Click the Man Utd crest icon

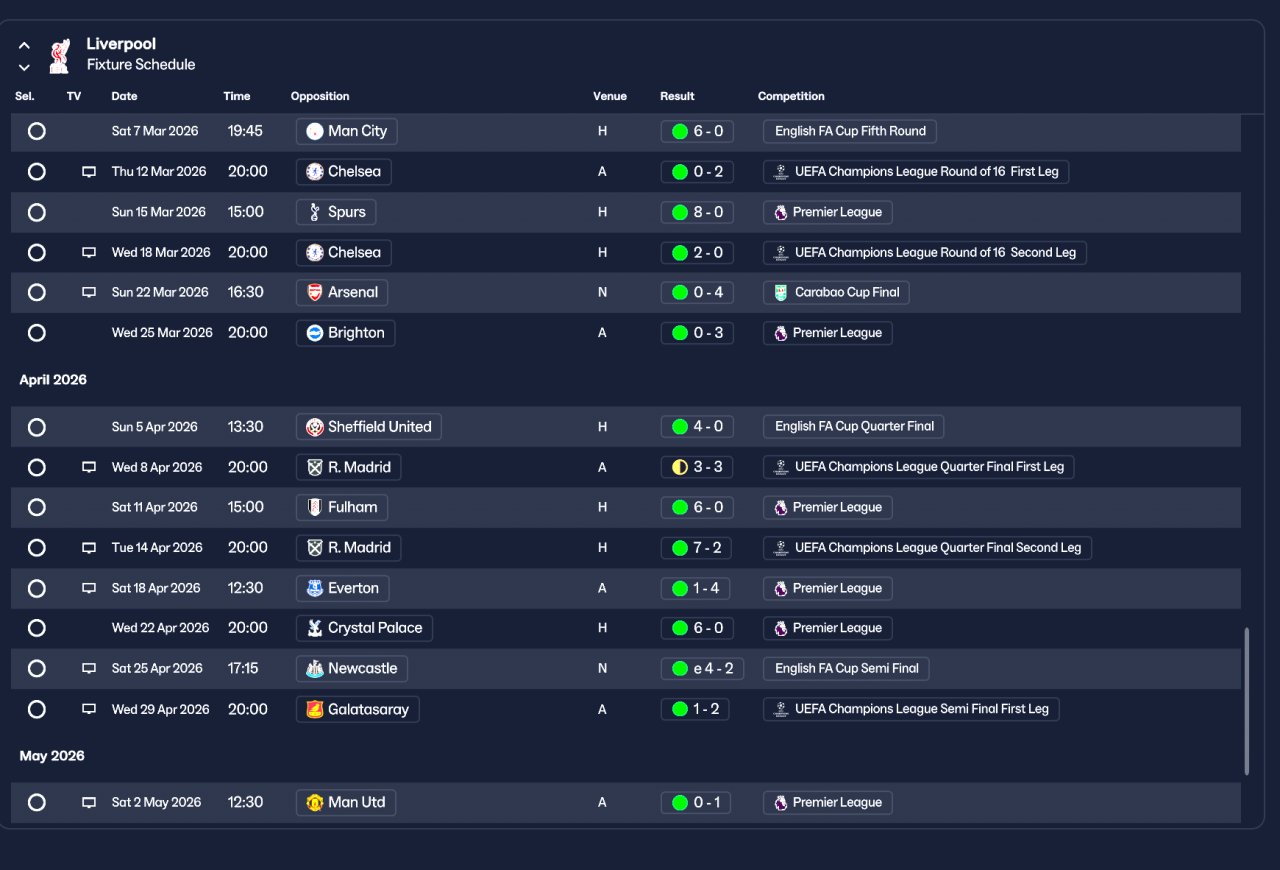coord(315,802)
